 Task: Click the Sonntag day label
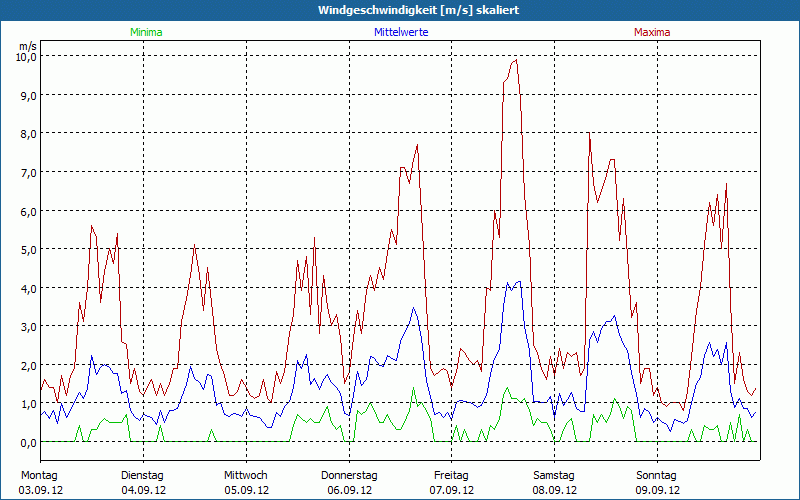click(656, 476)
